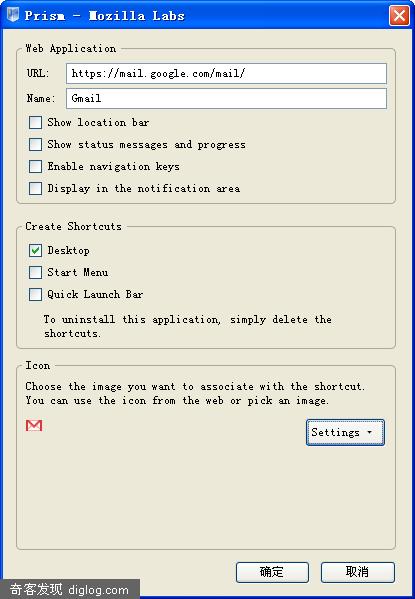Click the uninstall instructions text
This screenshot has height=599, width=415.
(x=187, y=326)
